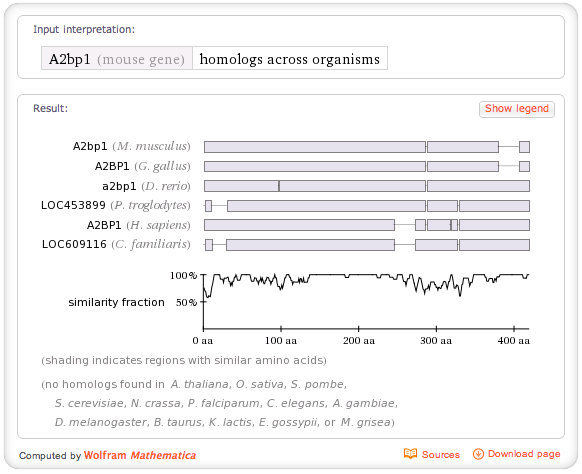Click the A2BP1 H. sapiens label
The width and height of the screenshot is (582, 474).
coord(138,225)
